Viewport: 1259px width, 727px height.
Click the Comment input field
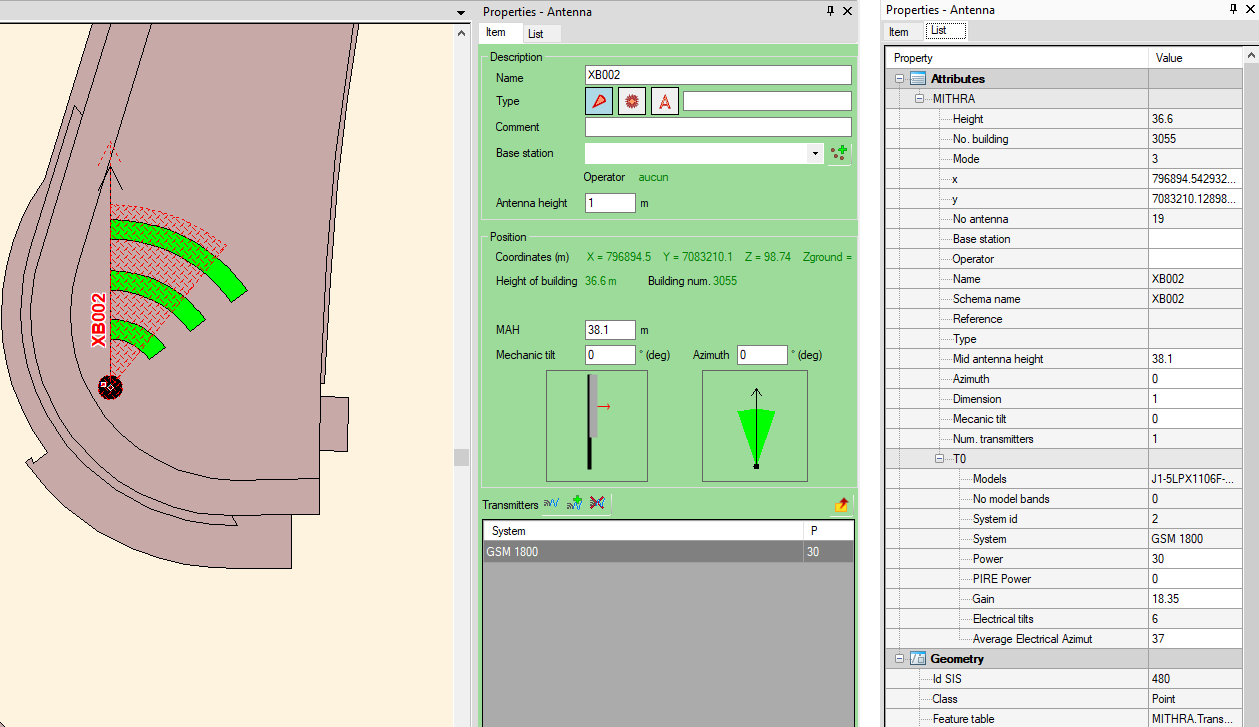point(718,127)
